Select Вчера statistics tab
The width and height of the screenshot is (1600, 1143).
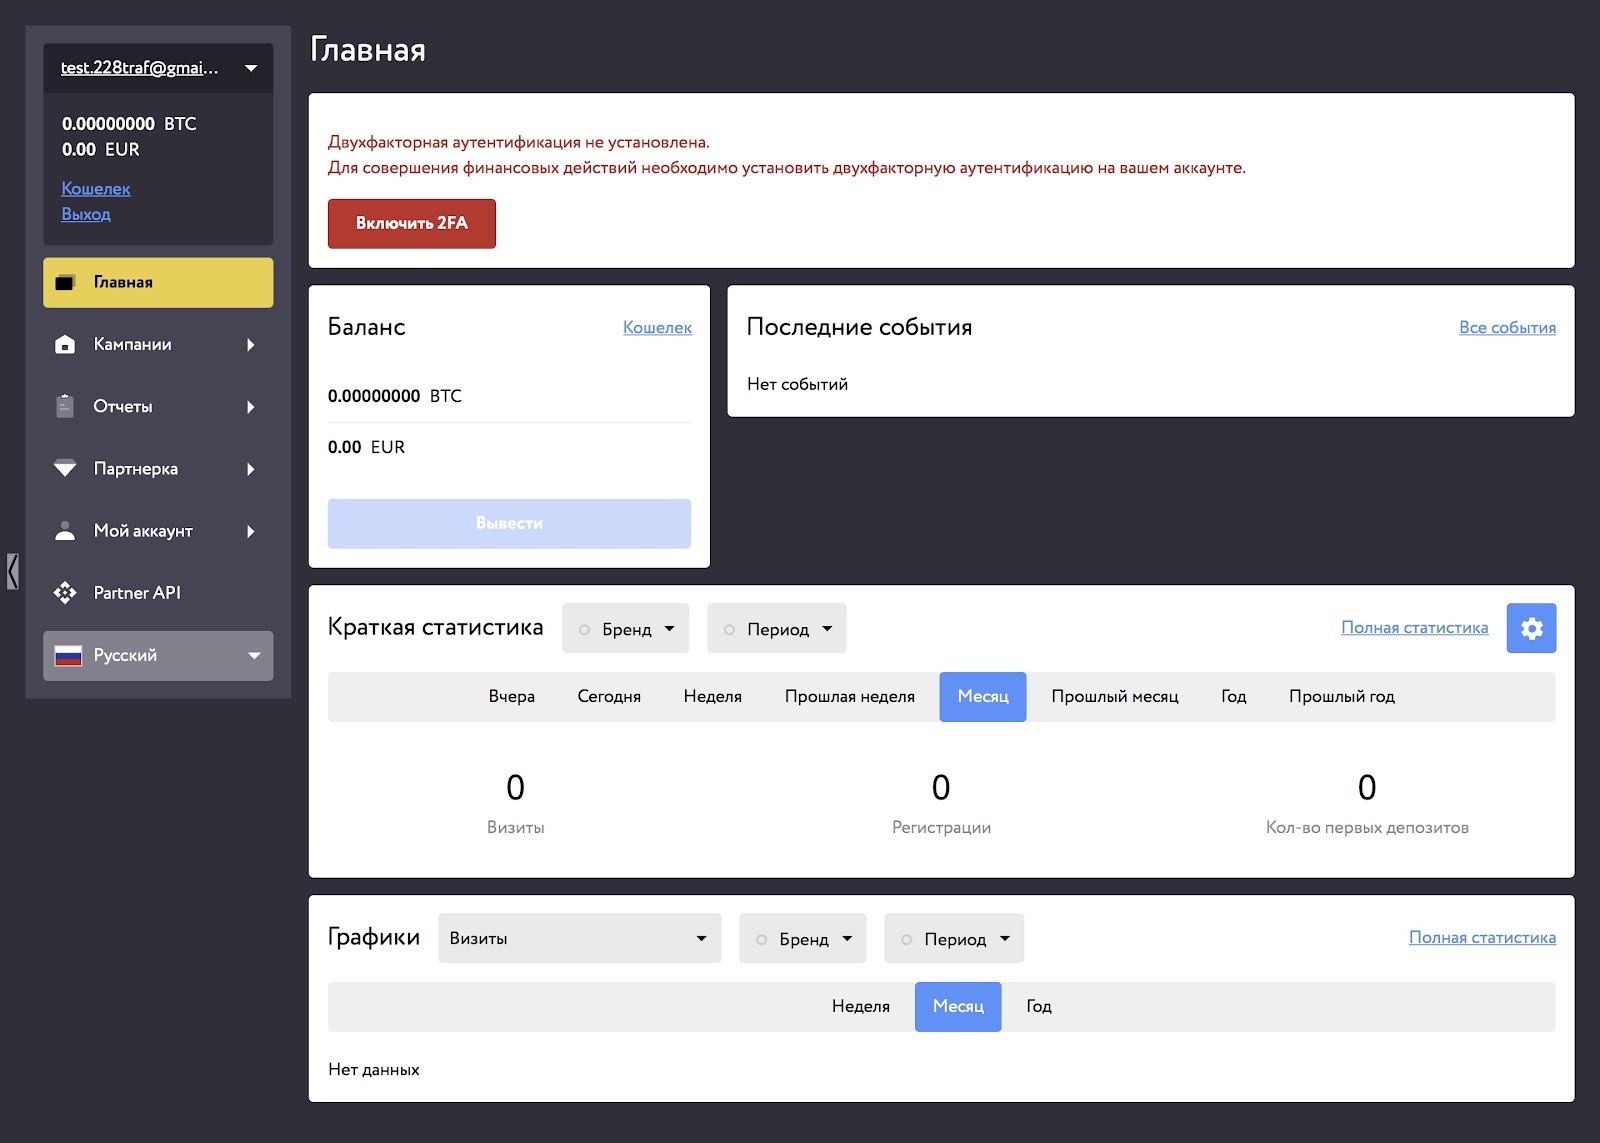tap(512, 697)
